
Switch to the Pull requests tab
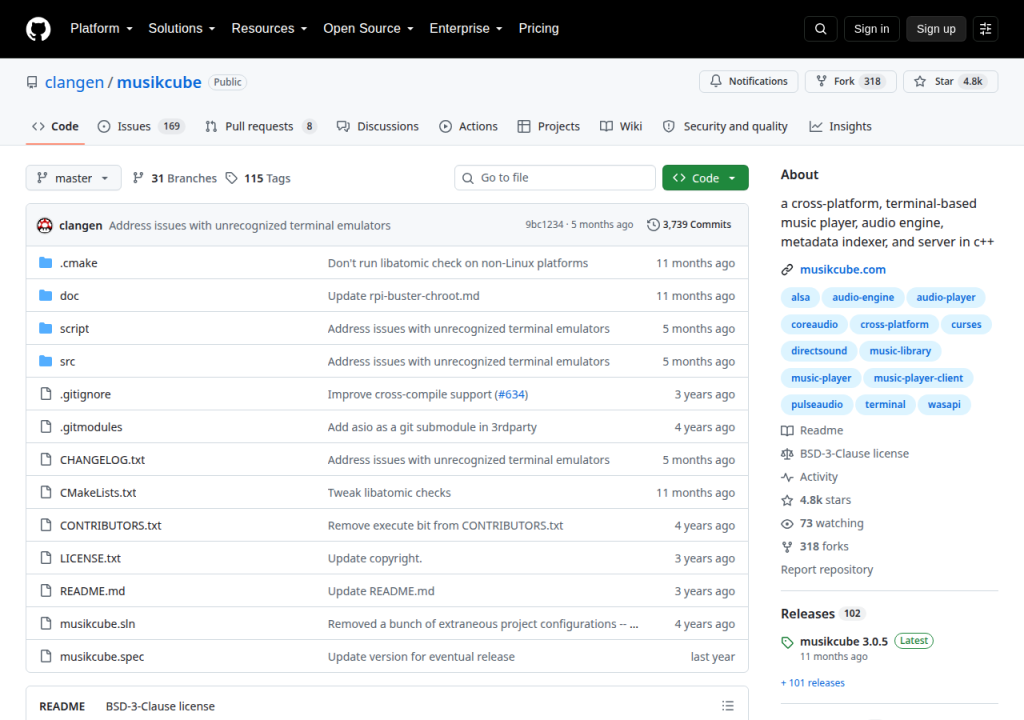pos(260,126)
